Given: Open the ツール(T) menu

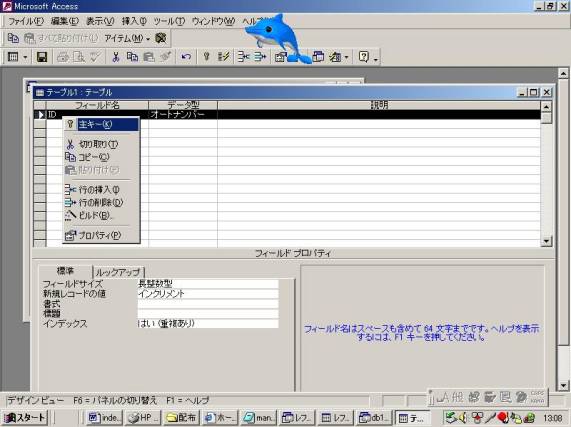Looking at the screenshot, I should [169, 21].
